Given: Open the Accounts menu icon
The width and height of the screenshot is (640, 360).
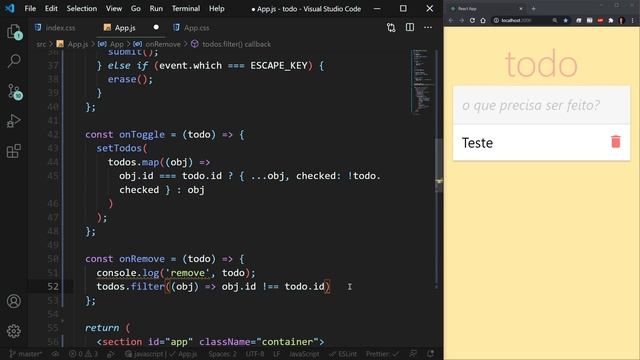Looking at the screenshot, I should pos(13,301).
